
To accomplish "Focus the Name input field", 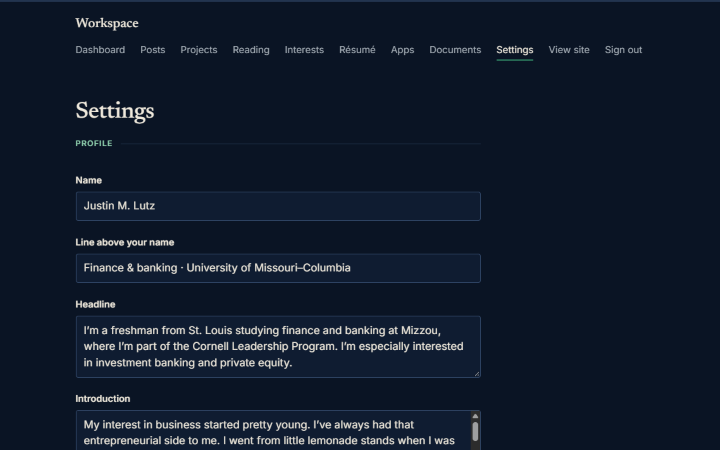I will tap(278, 206).
